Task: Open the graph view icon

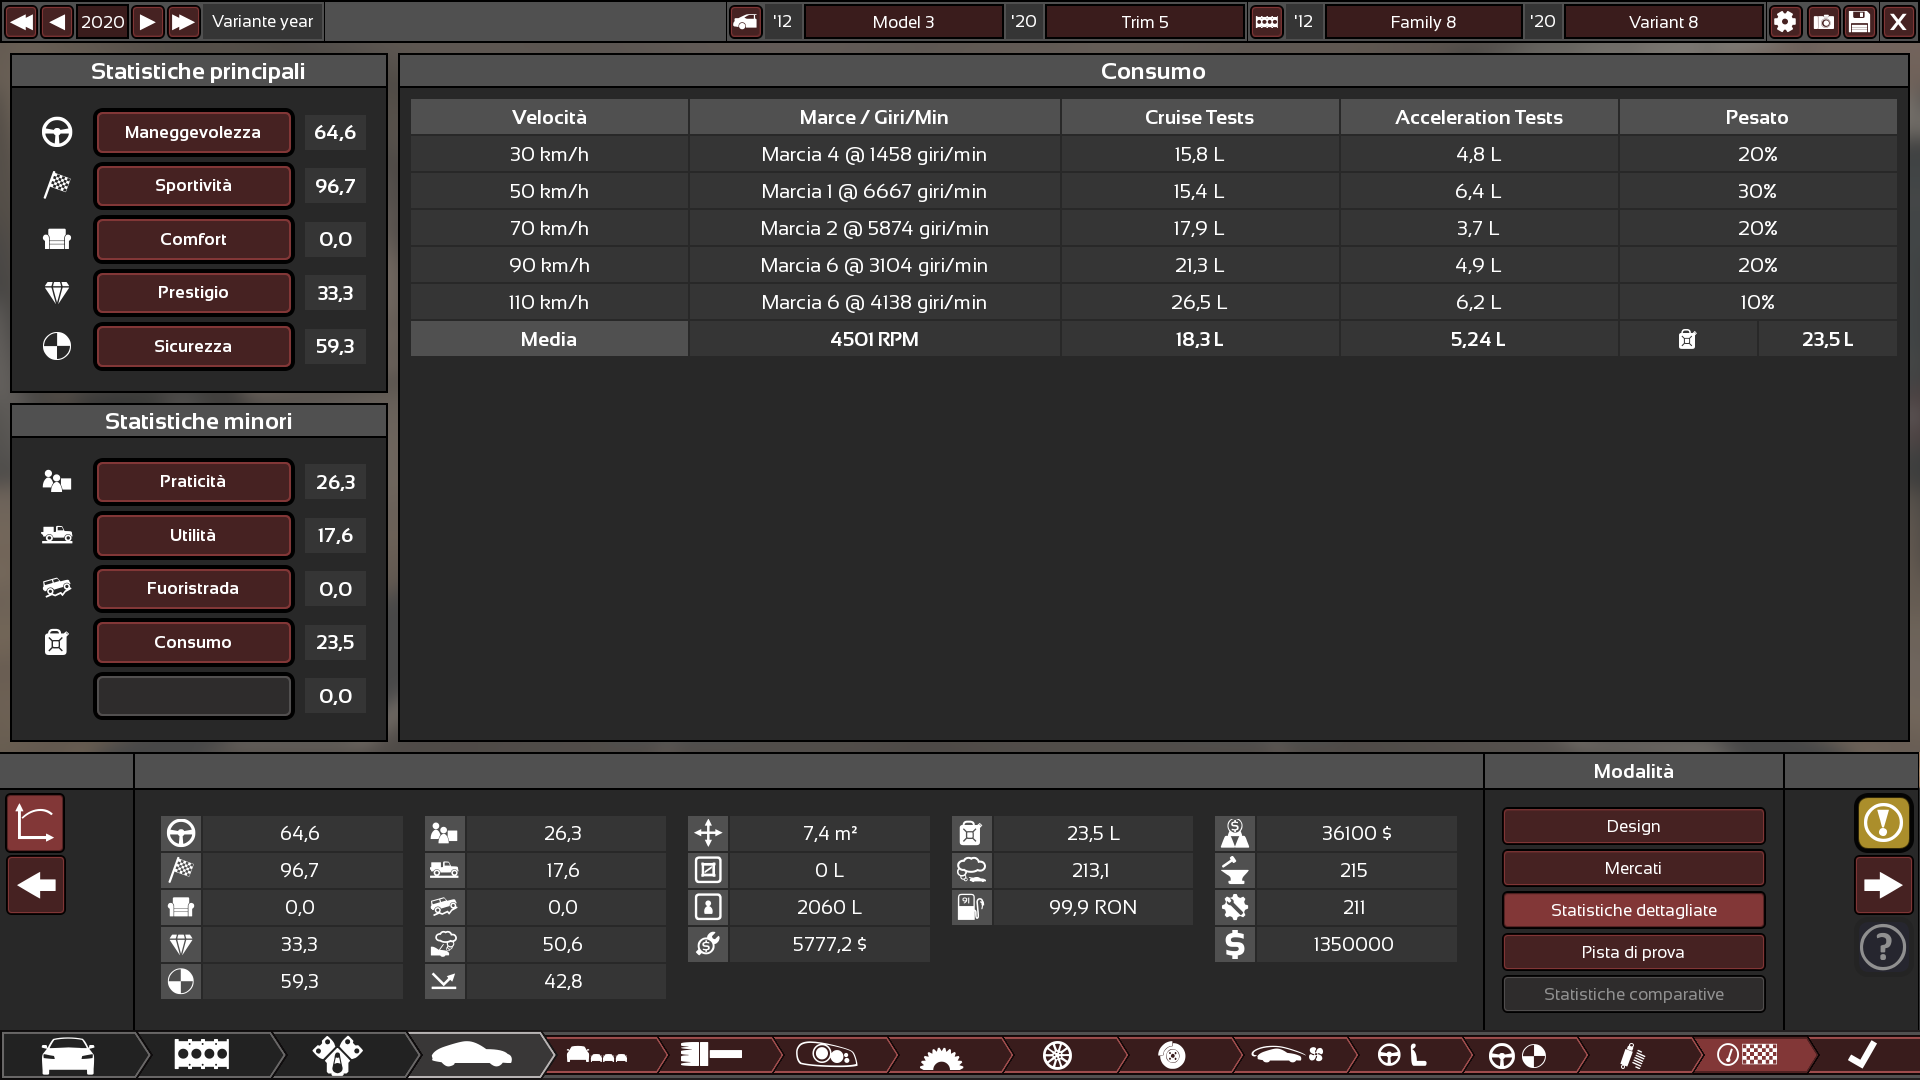Action: pos(35,823)
